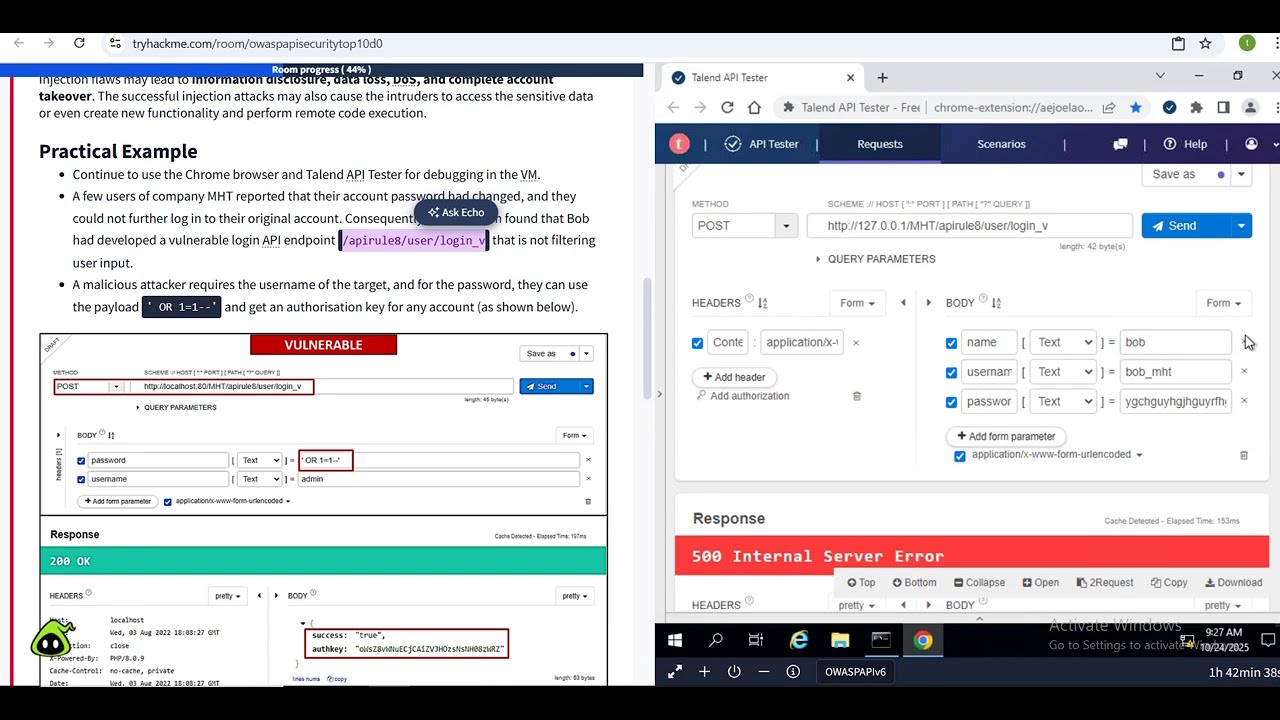Screen dimensions: 1280x720
Task: Reload the Talend API Tester browser page
Action: click(727, 107)
